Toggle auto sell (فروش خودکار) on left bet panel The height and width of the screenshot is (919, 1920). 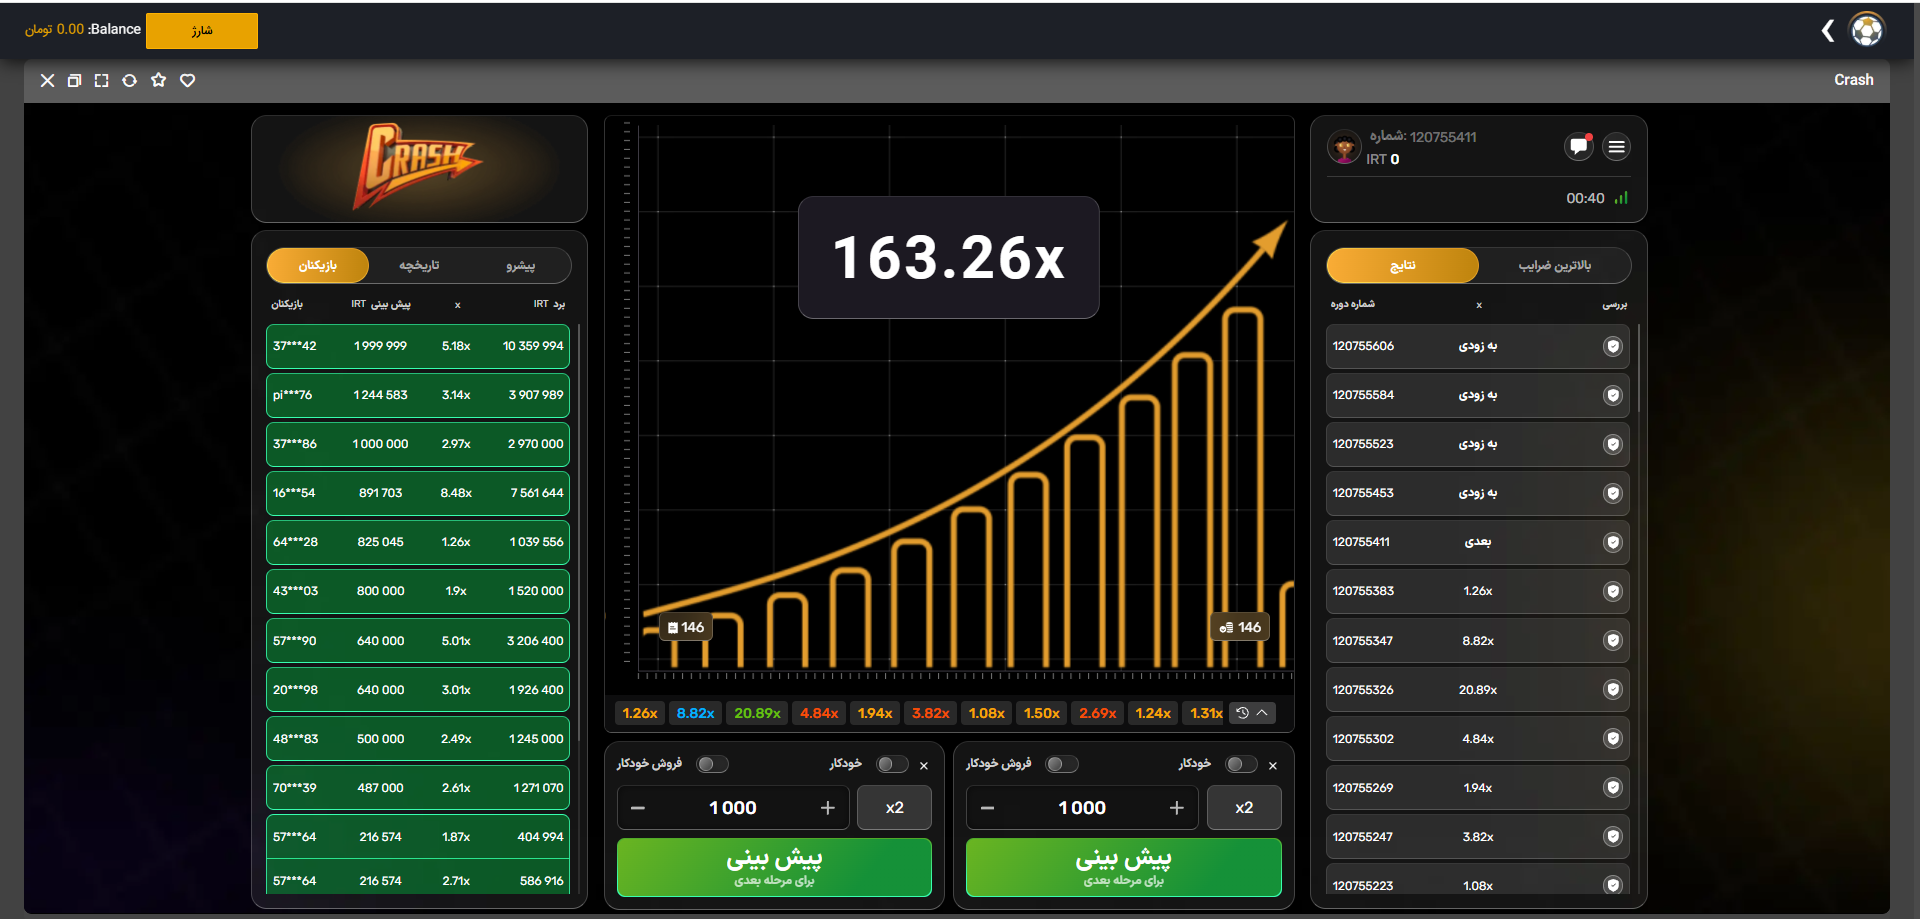[712, 764]
